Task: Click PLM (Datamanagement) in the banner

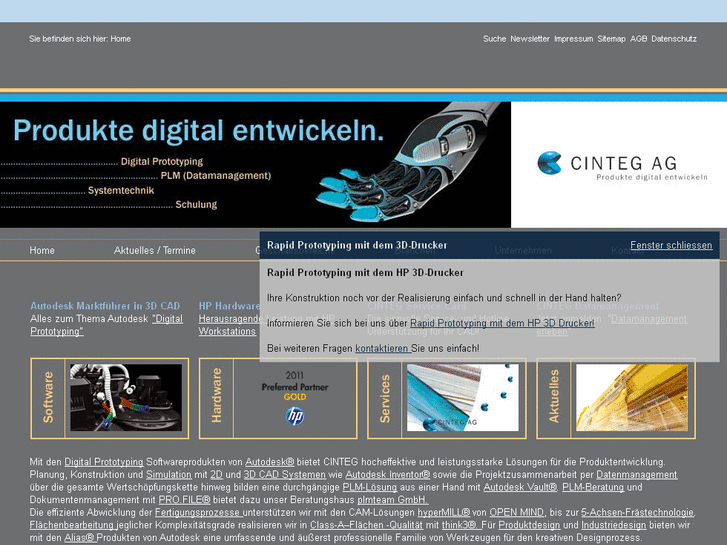Action: pos(216,176)
